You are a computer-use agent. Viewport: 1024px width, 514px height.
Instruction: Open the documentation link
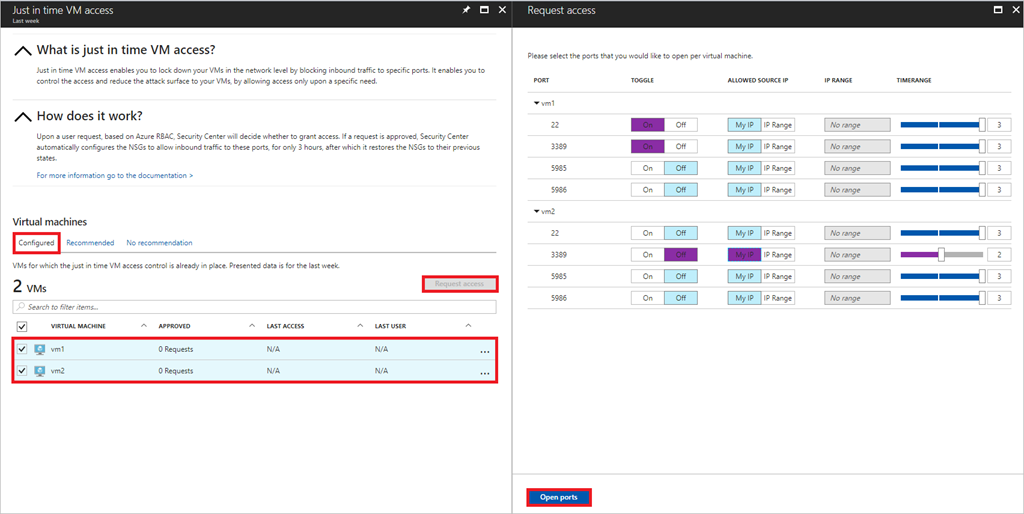[115, 176]
